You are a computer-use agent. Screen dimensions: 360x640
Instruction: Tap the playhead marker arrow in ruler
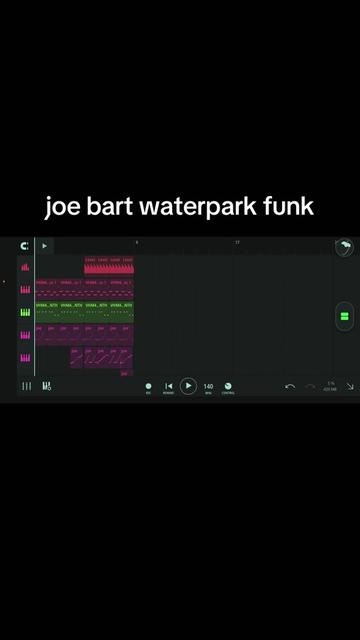44,246
